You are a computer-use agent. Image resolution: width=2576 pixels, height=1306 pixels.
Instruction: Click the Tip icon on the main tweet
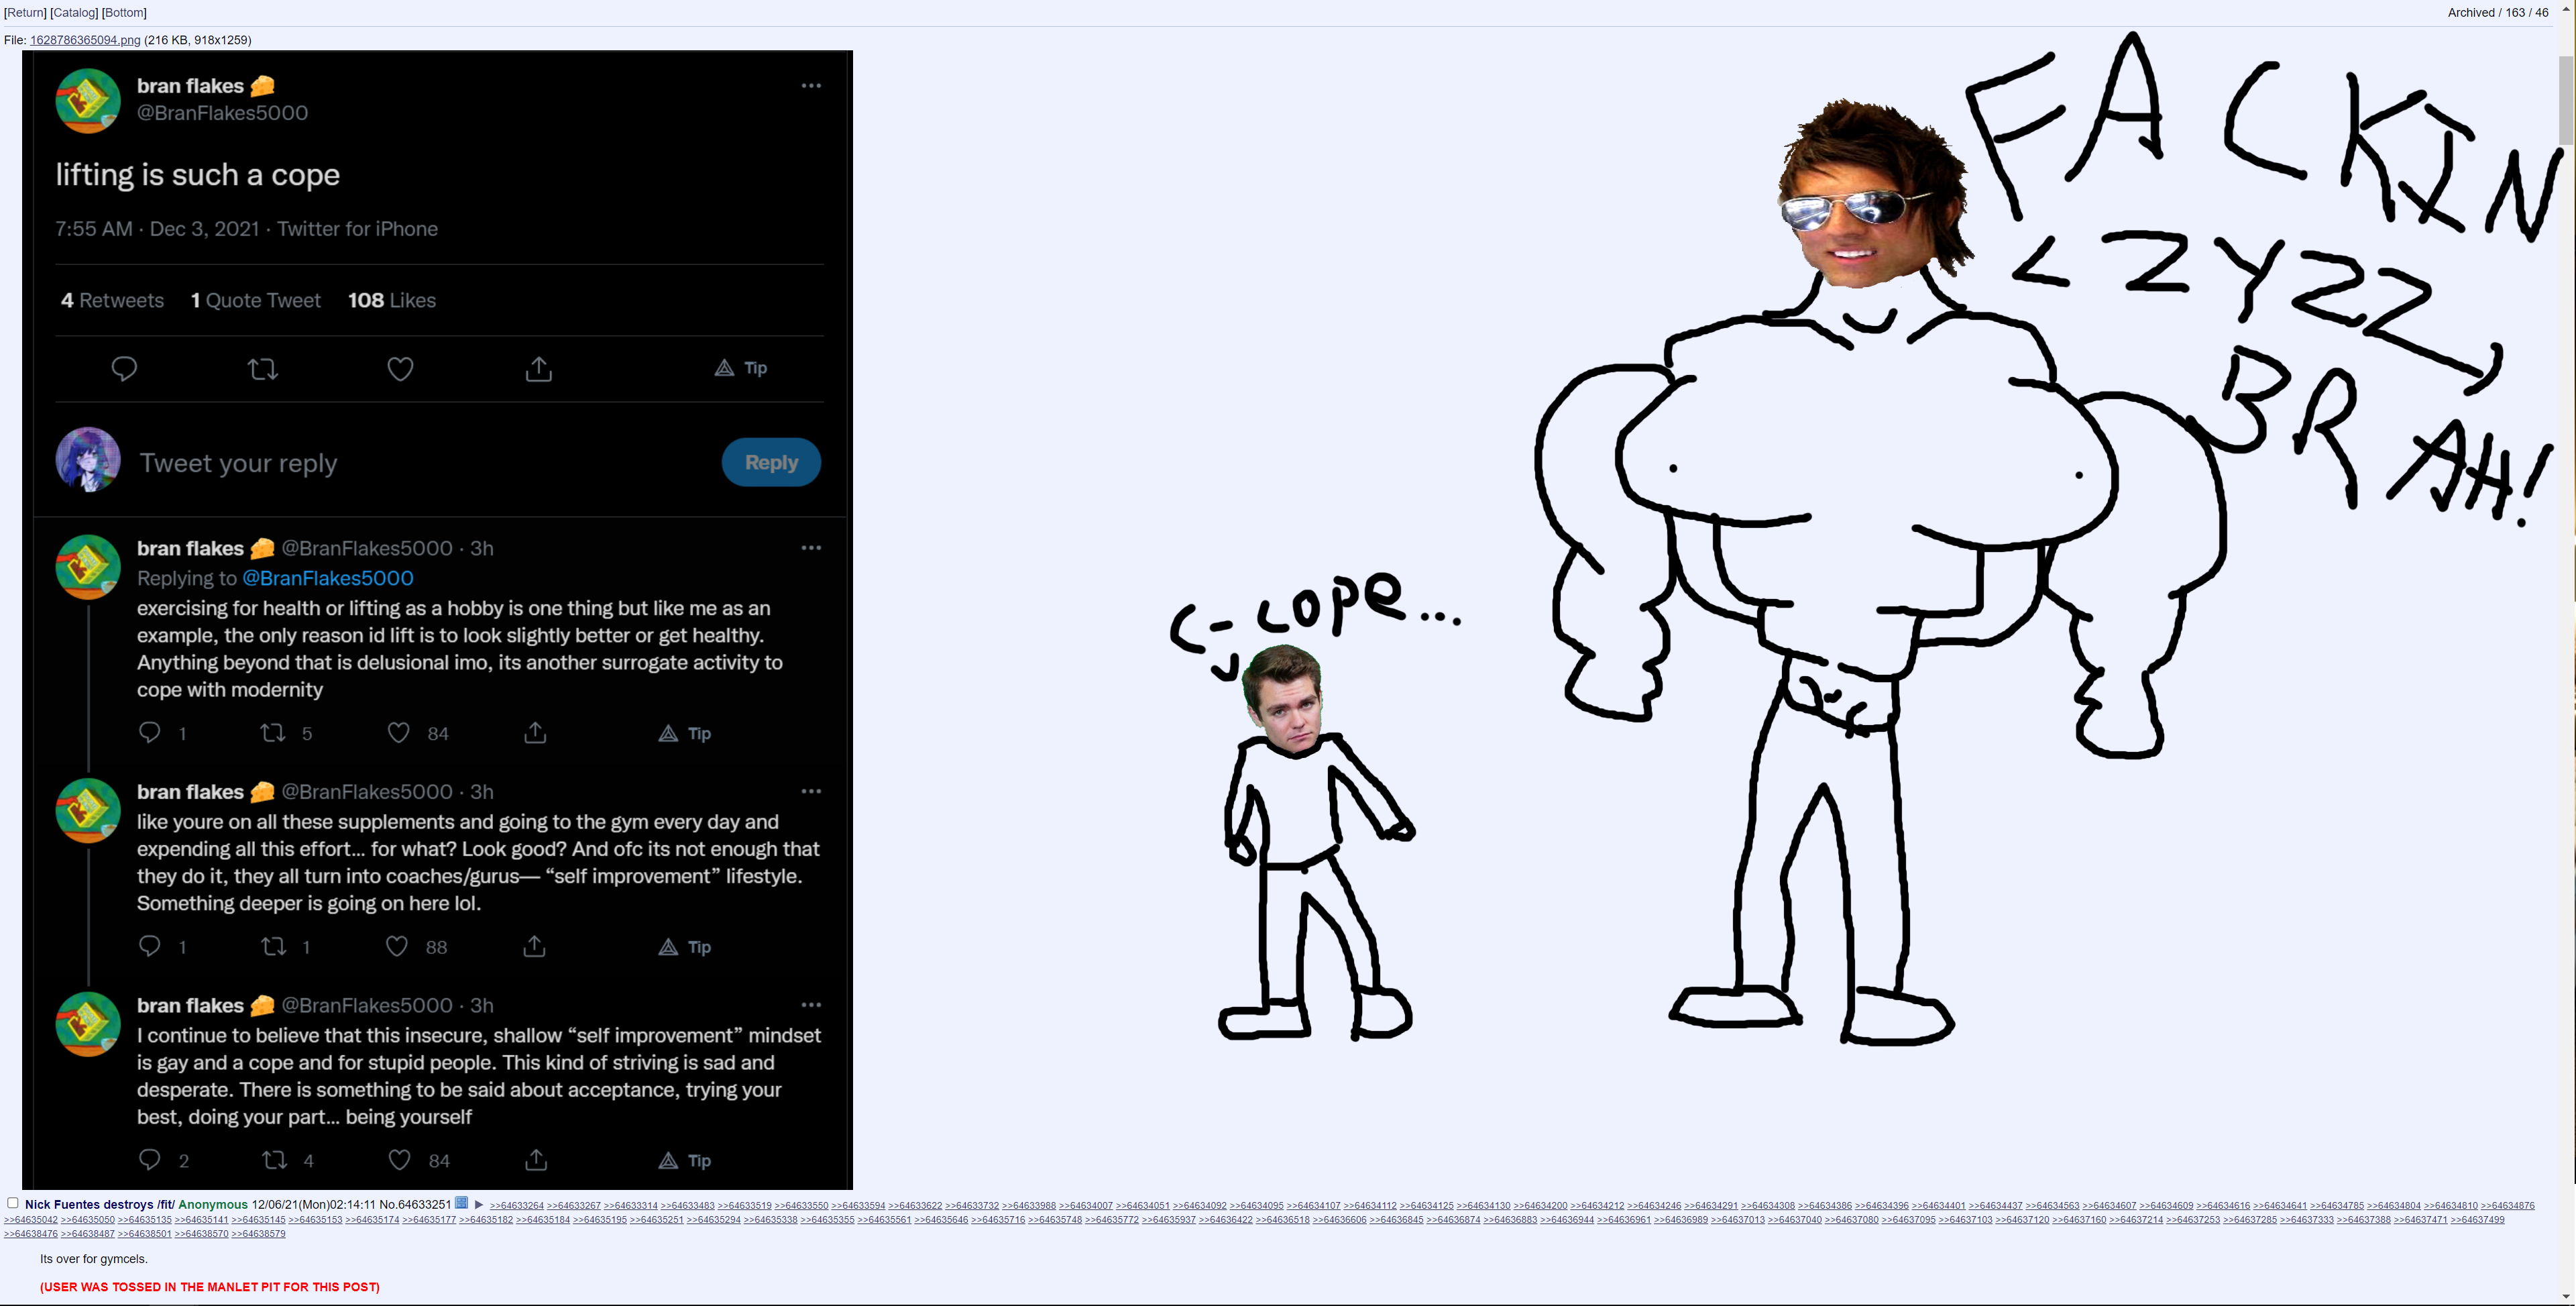(741, 368)
